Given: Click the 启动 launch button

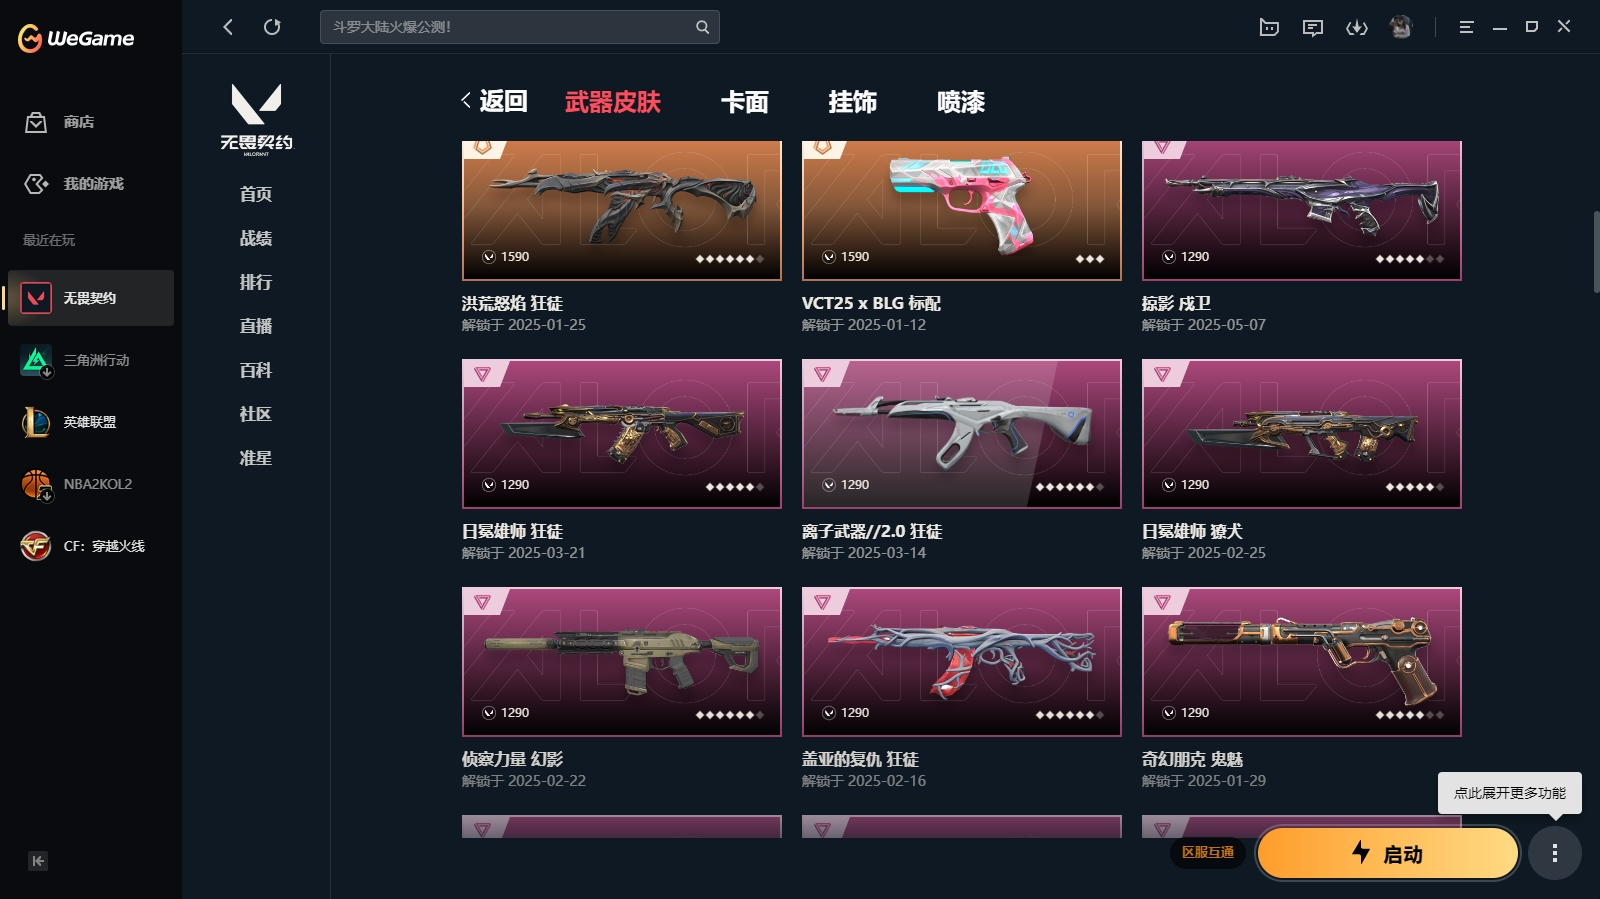Looking at the screenshot, I should point(1388,853).
